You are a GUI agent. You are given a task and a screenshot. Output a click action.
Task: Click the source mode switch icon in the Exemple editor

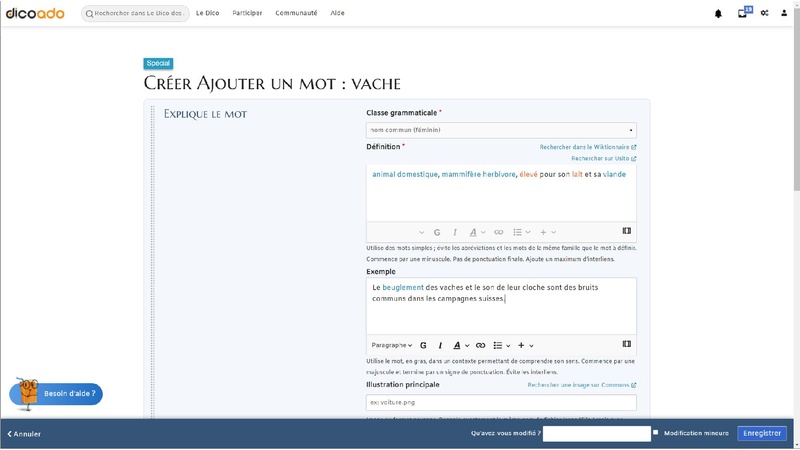click(x=627, y=344)
